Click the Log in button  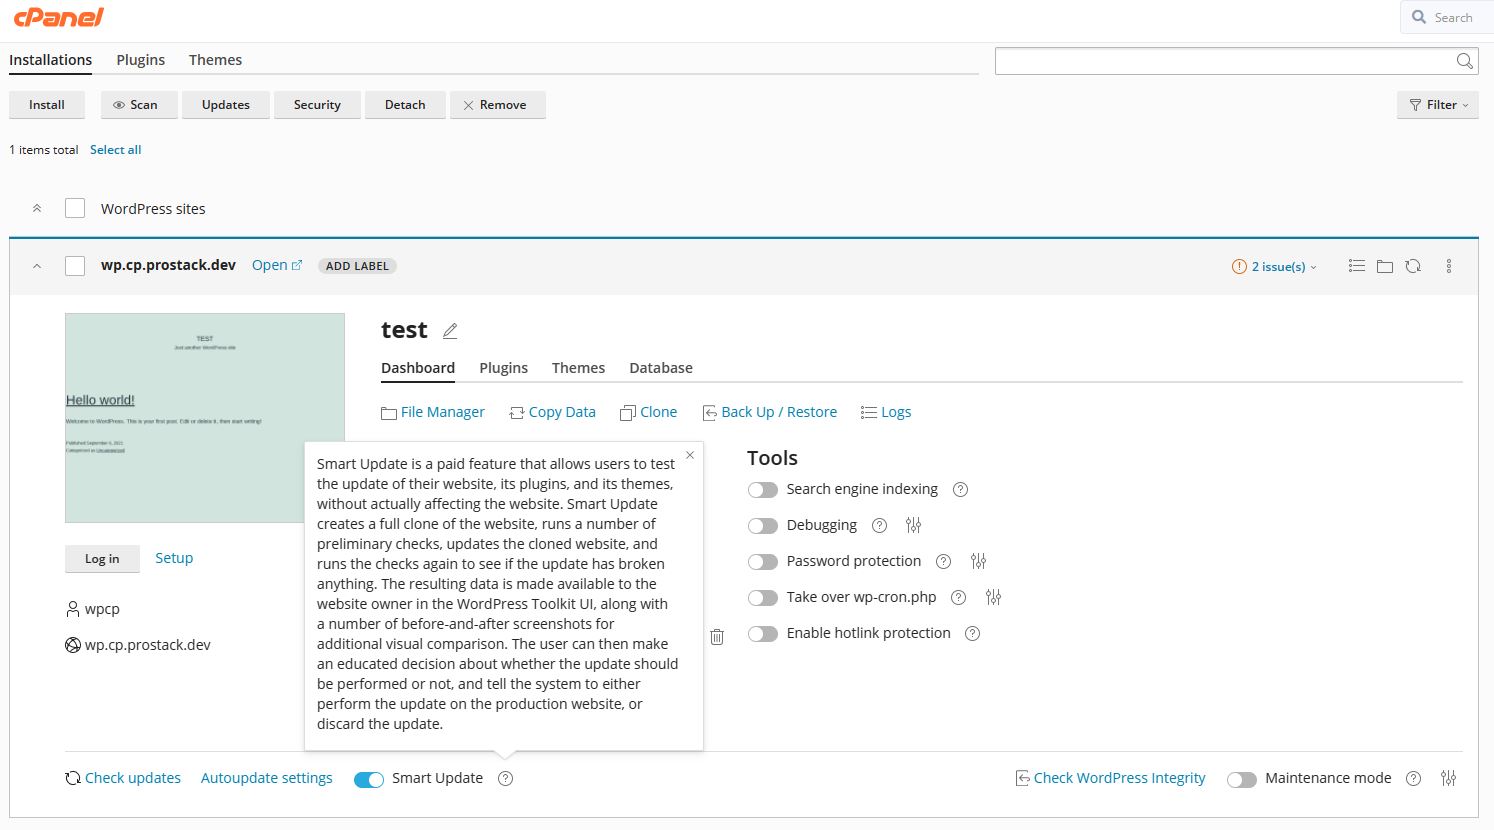pyautogui.click(x=102, y=559)
